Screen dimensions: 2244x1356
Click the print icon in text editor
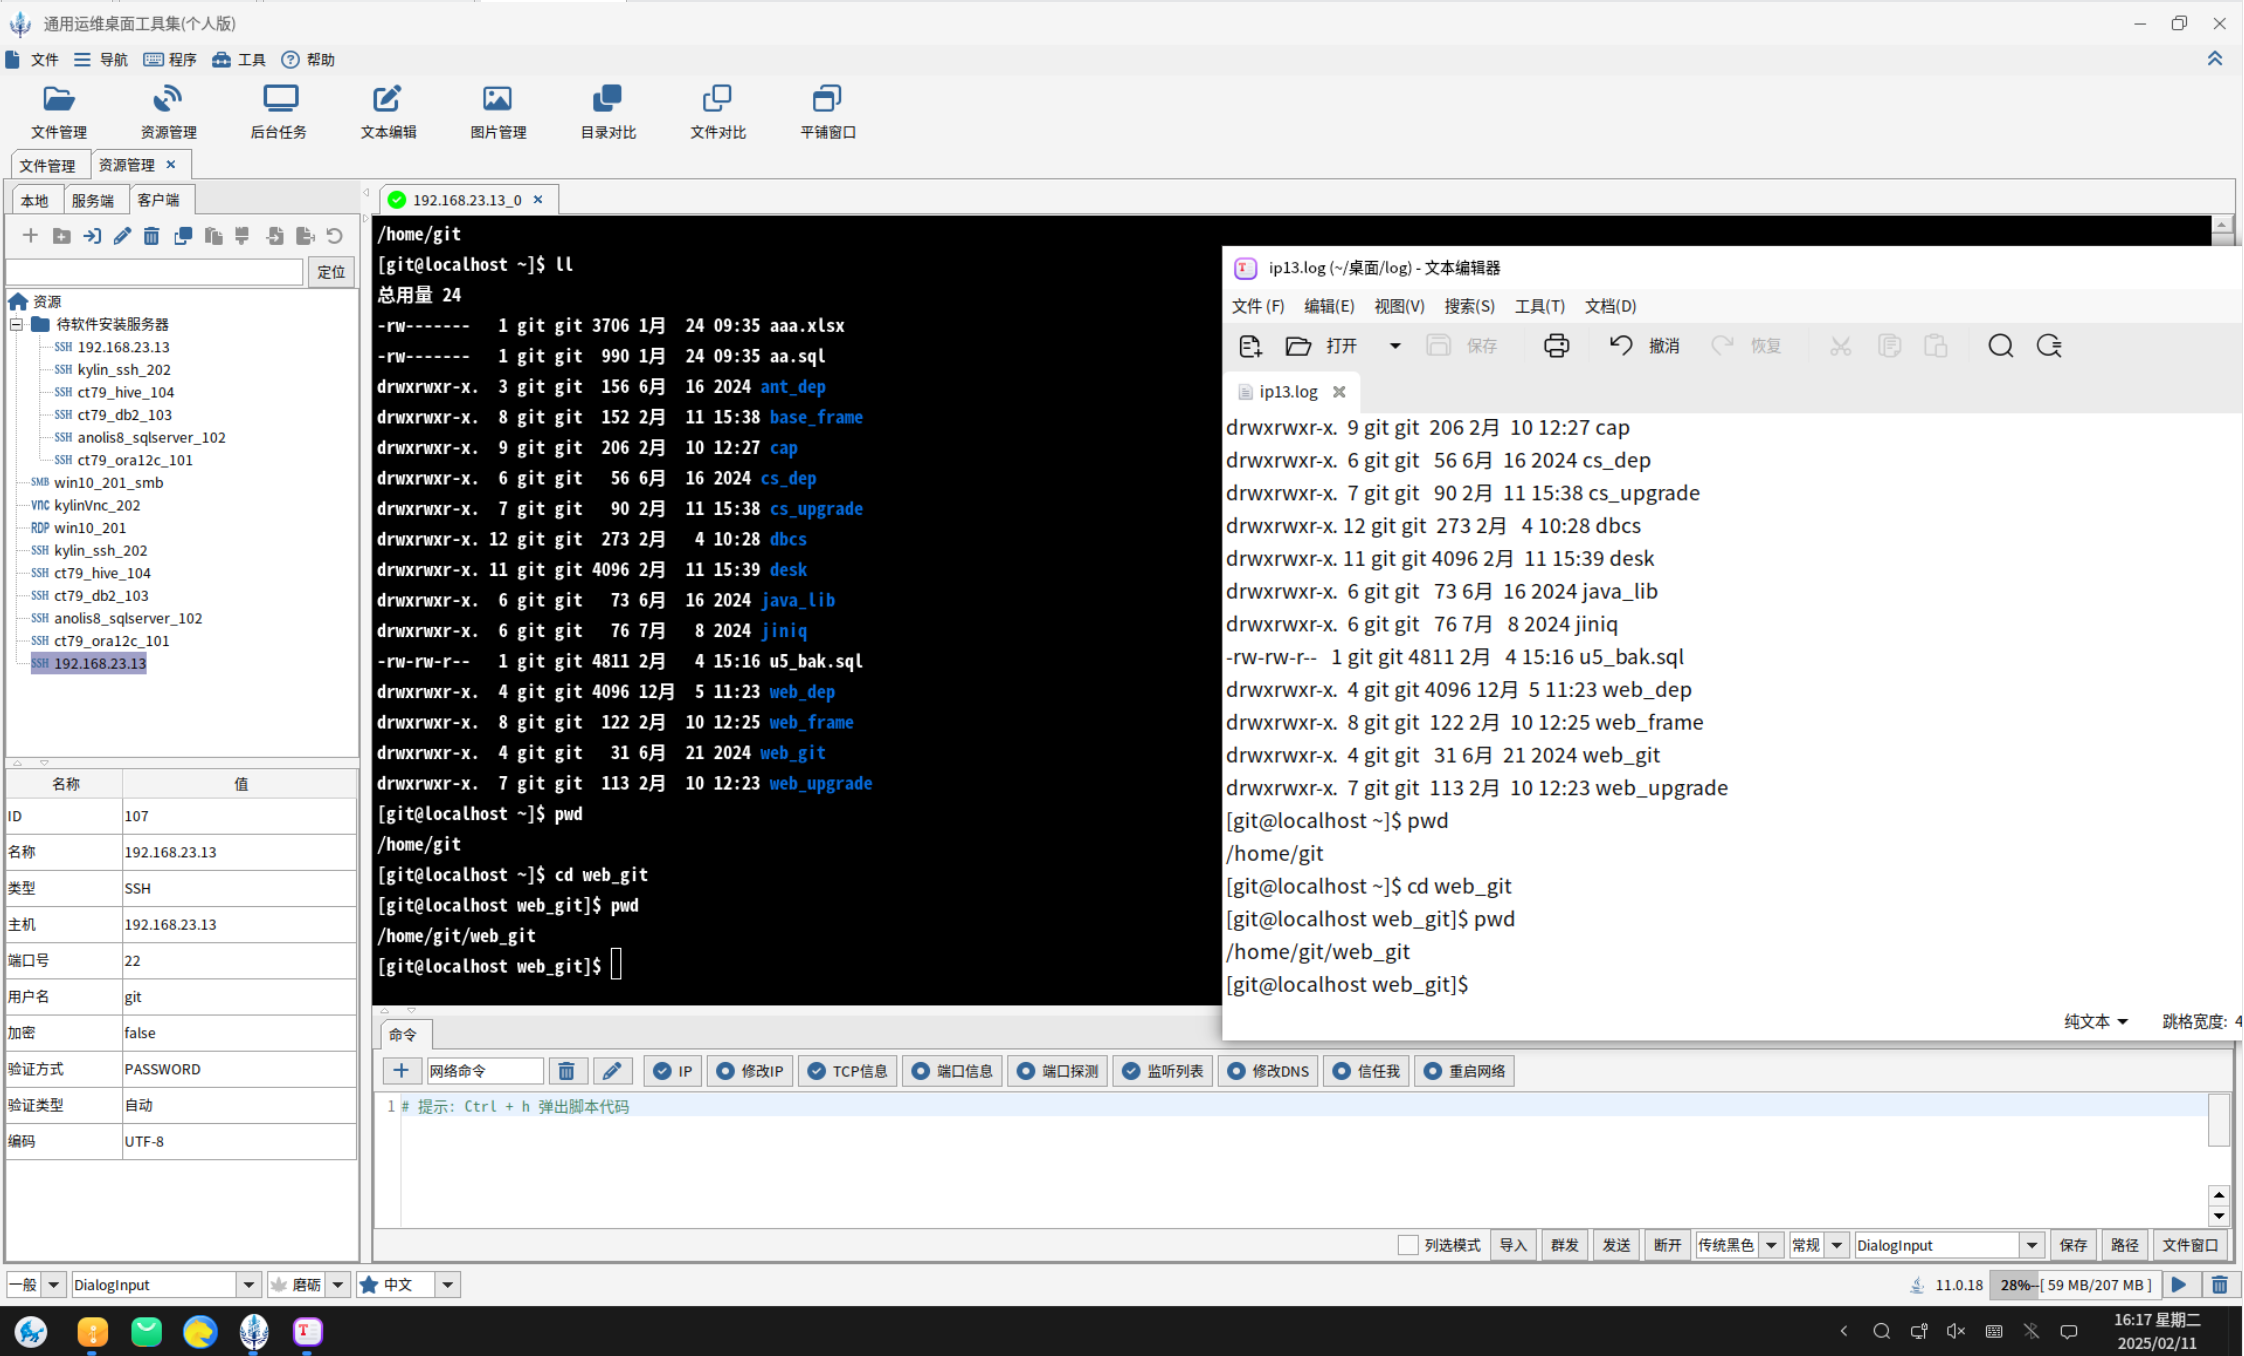pos(1556,346)
